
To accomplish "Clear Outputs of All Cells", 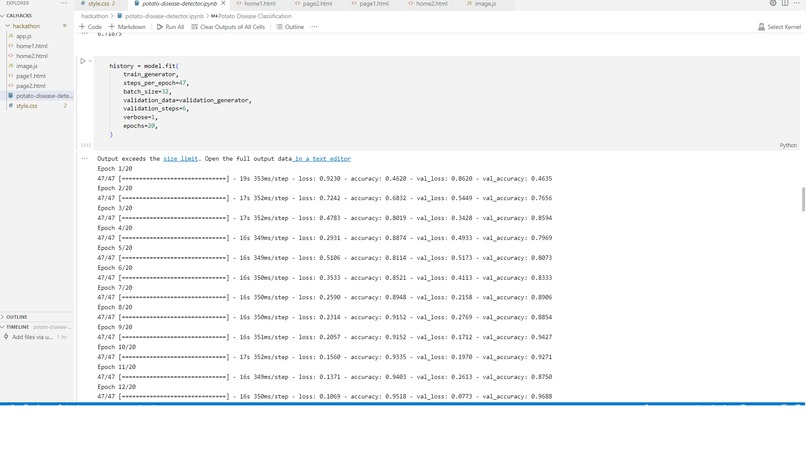I will pyautogui.click(x=228, y=27).
